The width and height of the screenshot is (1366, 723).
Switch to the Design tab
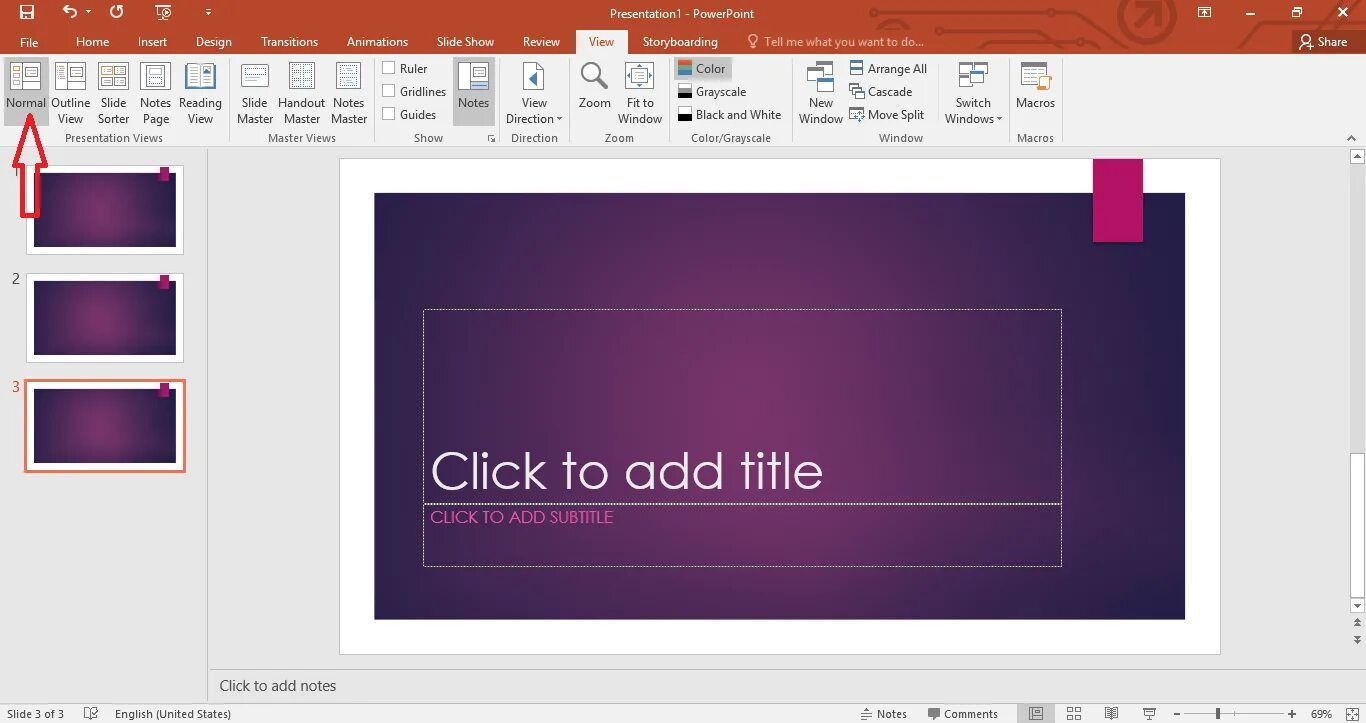[x=213, y=42]
